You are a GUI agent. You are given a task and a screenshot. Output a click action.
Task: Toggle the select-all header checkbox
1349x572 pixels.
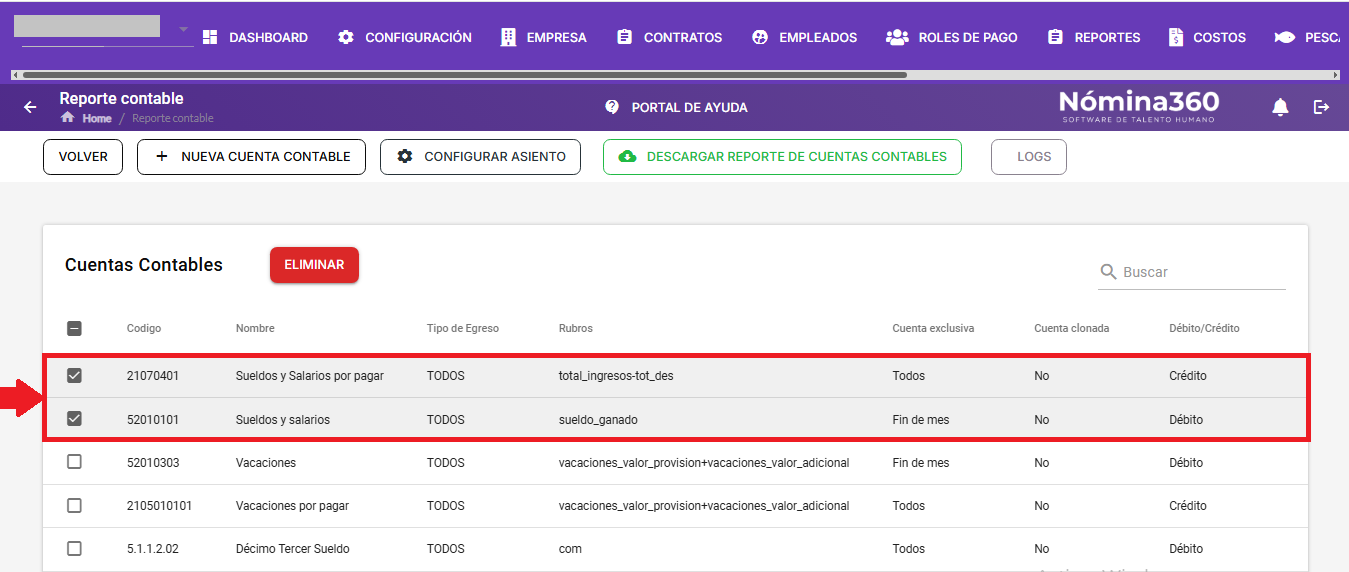[74, 328]
